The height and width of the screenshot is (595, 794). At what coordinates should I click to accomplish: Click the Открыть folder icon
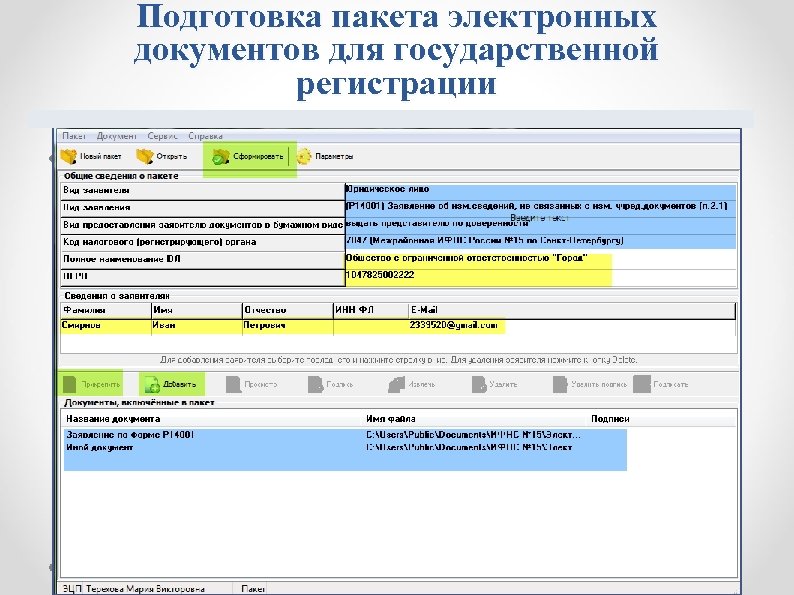(145, 156)
